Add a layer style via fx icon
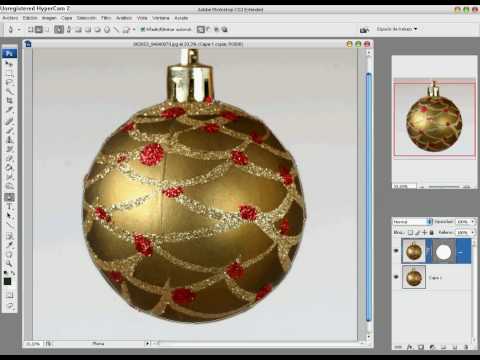Image resolution: width=480 pixels, height=360 pixels. tap(410, 347)
